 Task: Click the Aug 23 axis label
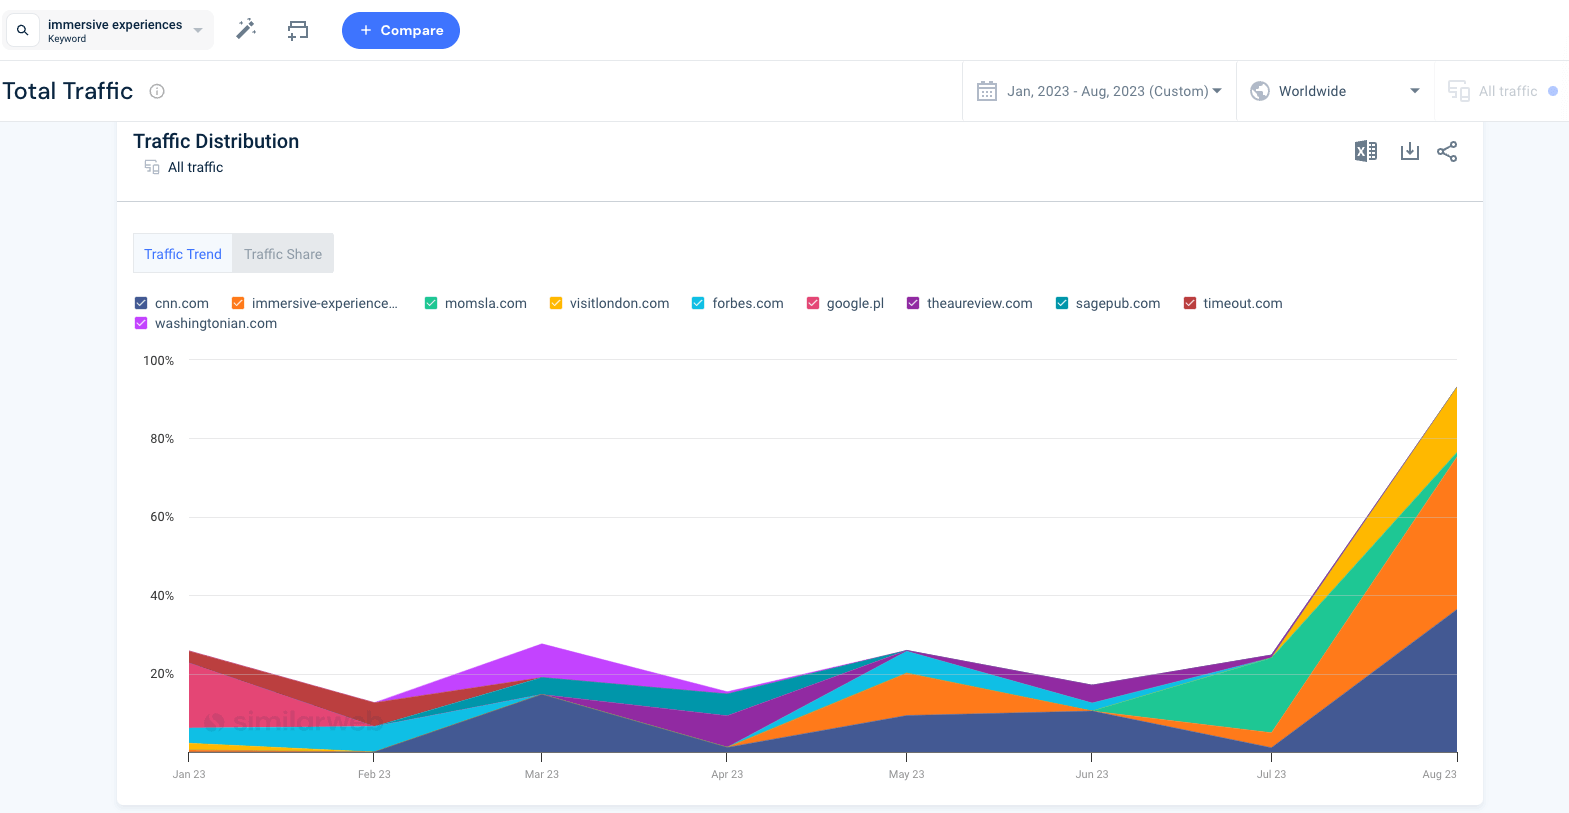click(1439, 774)
